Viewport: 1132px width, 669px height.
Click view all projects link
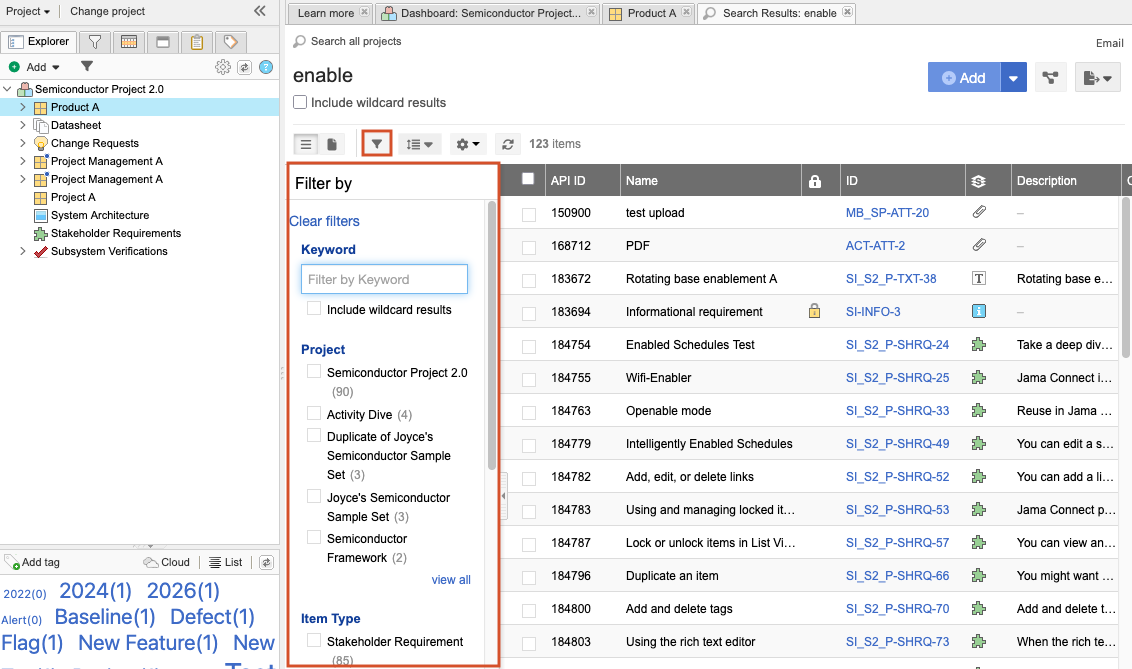pyautogui.click(x=451, y=580)
